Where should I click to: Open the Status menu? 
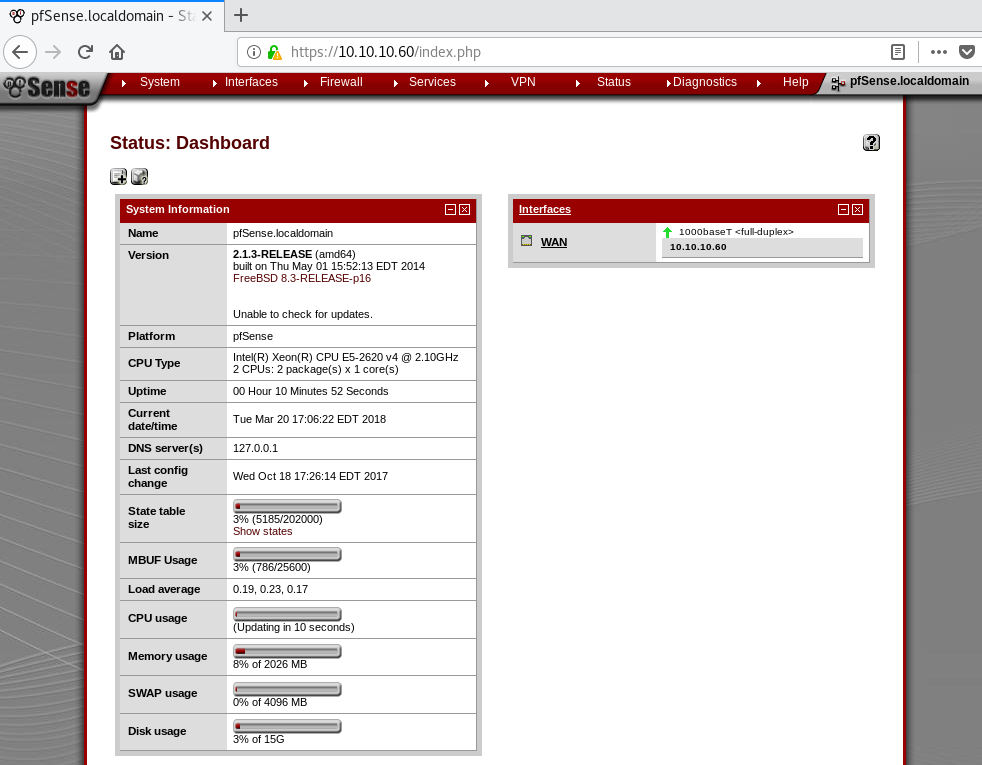pos(613,82)
